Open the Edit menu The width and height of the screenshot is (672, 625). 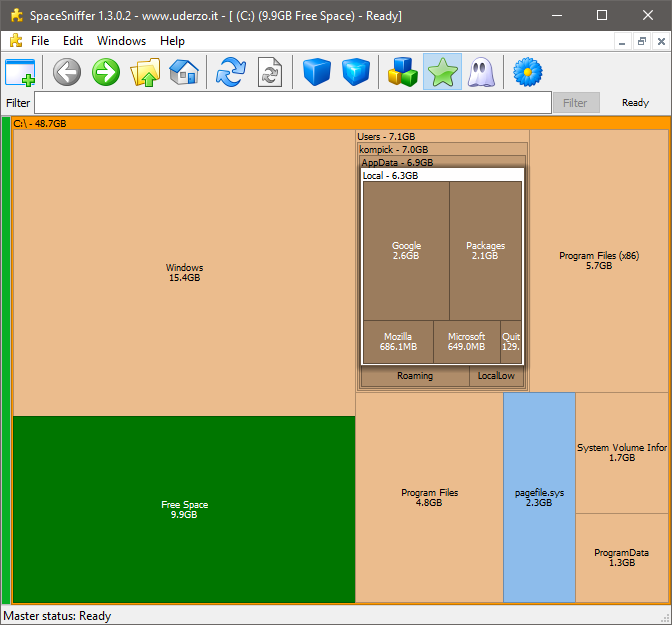[73, 41]
